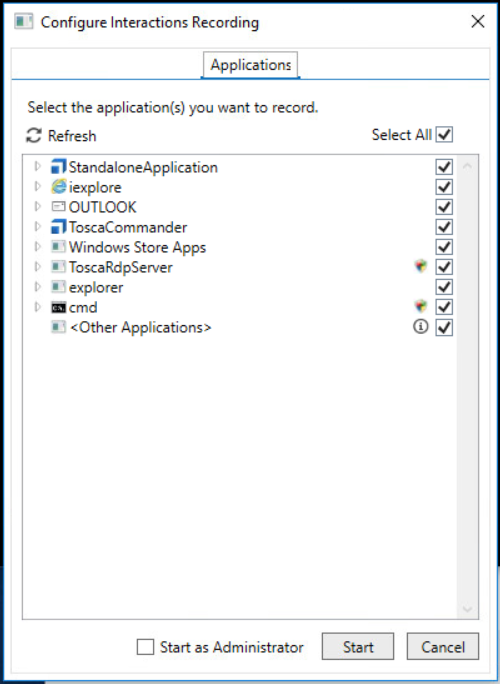Uncheck the explorer application checkbox
Screen dimensions: 500x684
pyautogui.click(x=444, y=287)
